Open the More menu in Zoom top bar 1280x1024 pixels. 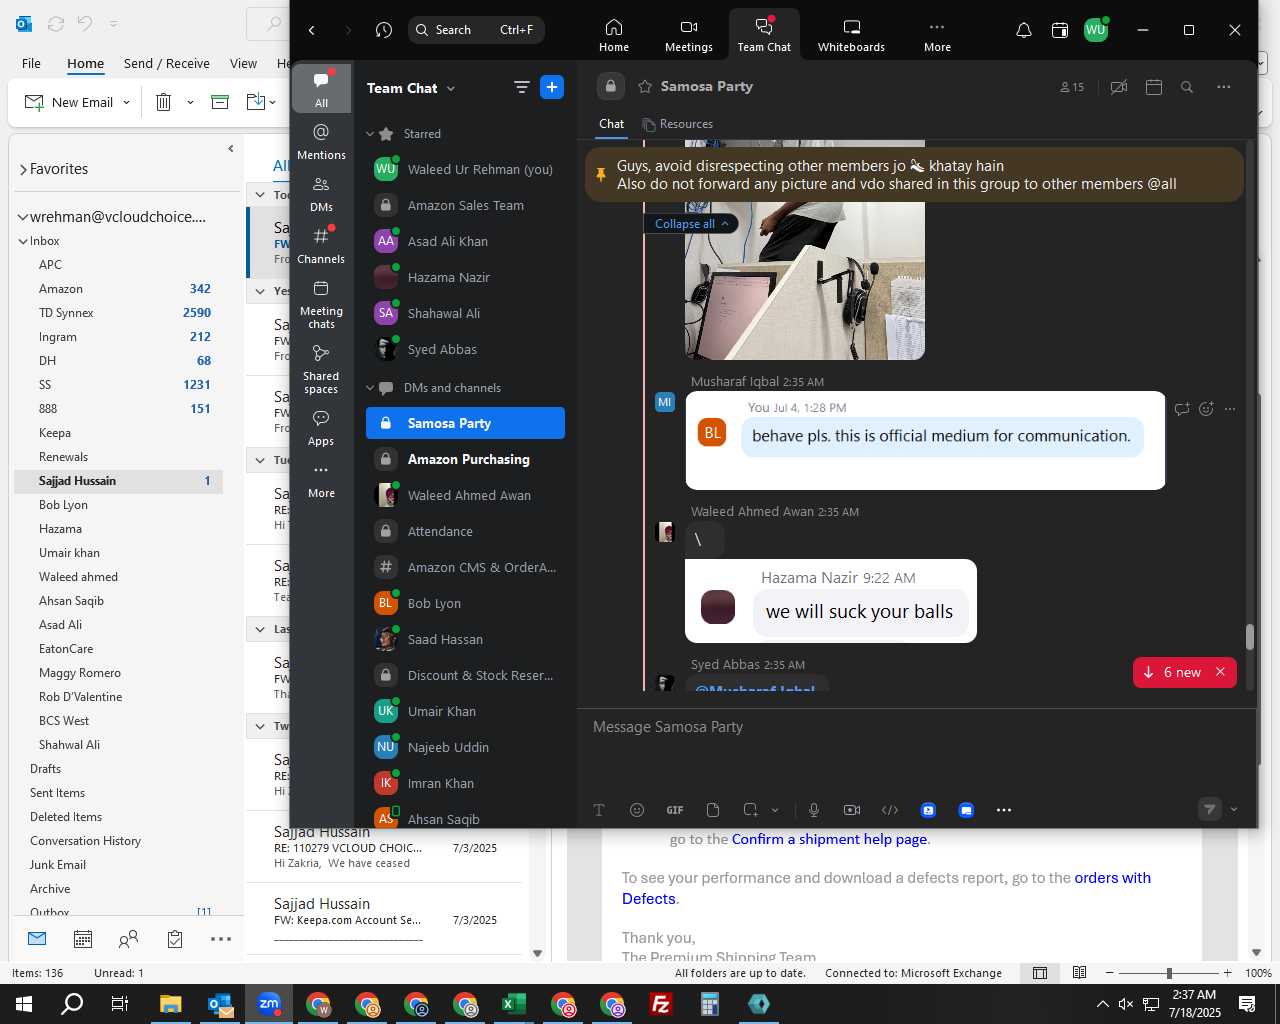pyautogui.click(x=937, y=35)
